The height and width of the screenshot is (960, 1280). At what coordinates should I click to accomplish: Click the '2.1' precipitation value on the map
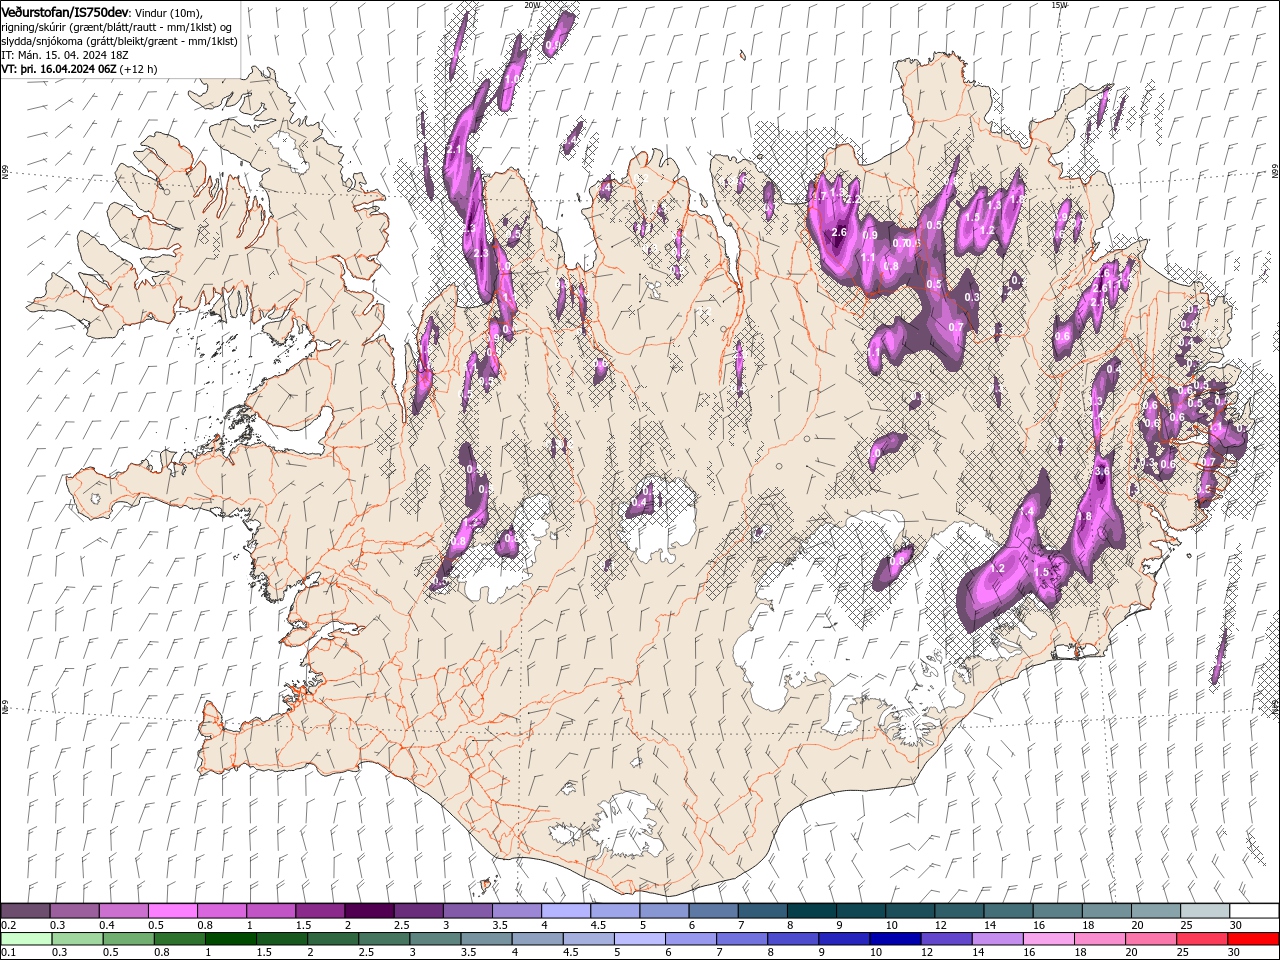click(454, 149)
